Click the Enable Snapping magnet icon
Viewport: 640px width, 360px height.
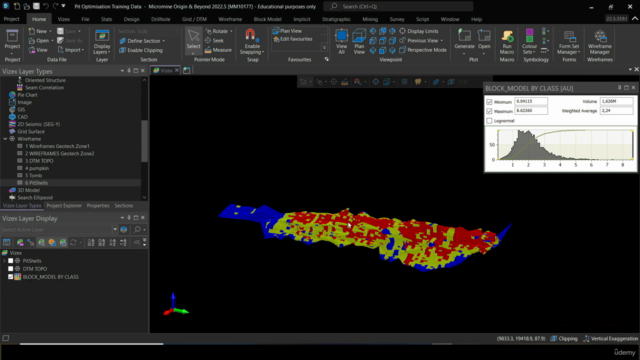click(251, 36)
